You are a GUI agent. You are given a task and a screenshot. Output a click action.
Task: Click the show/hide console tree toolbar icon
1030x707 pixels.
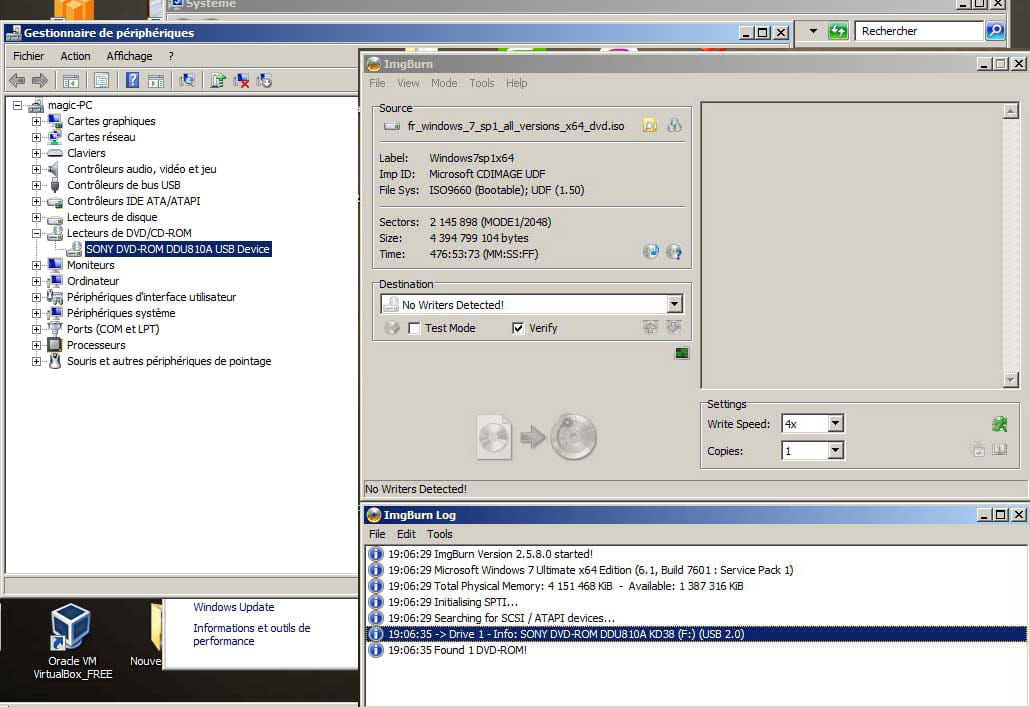[x=70, y=81]
